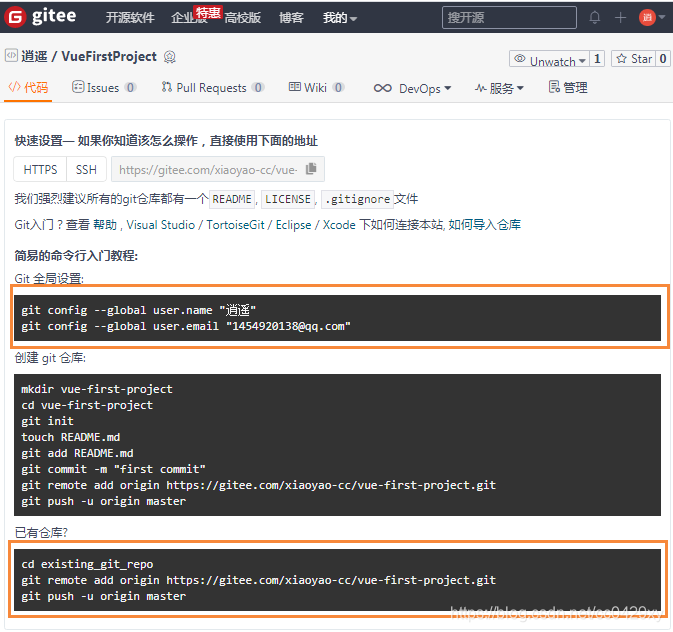This screenshot has width=673, height=632.
Task: Click the VueFirstProject repository name
Action: [109, 56]
